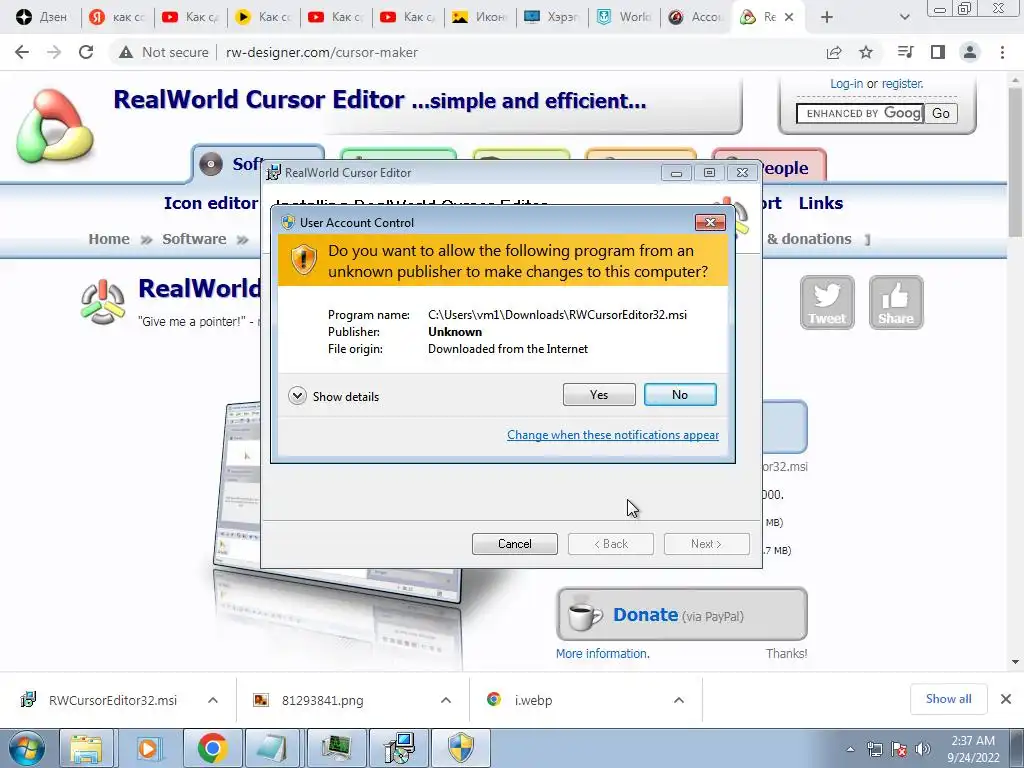Go to Software breadcrumb
The width and height of the screenshot is (1024, 768).
[194, 239]
